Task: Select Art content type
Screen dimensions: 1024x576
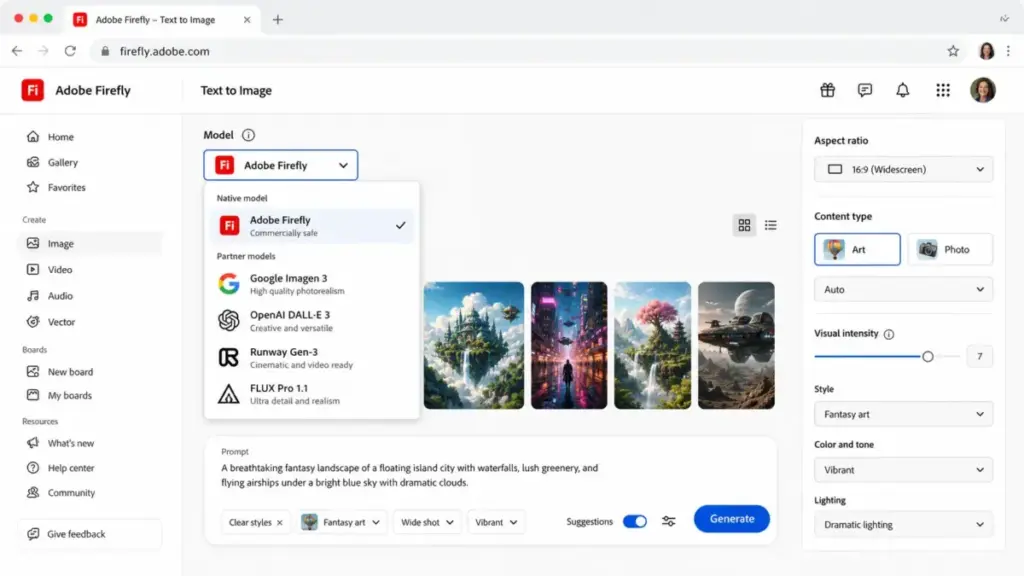Action: click(857, 249)
